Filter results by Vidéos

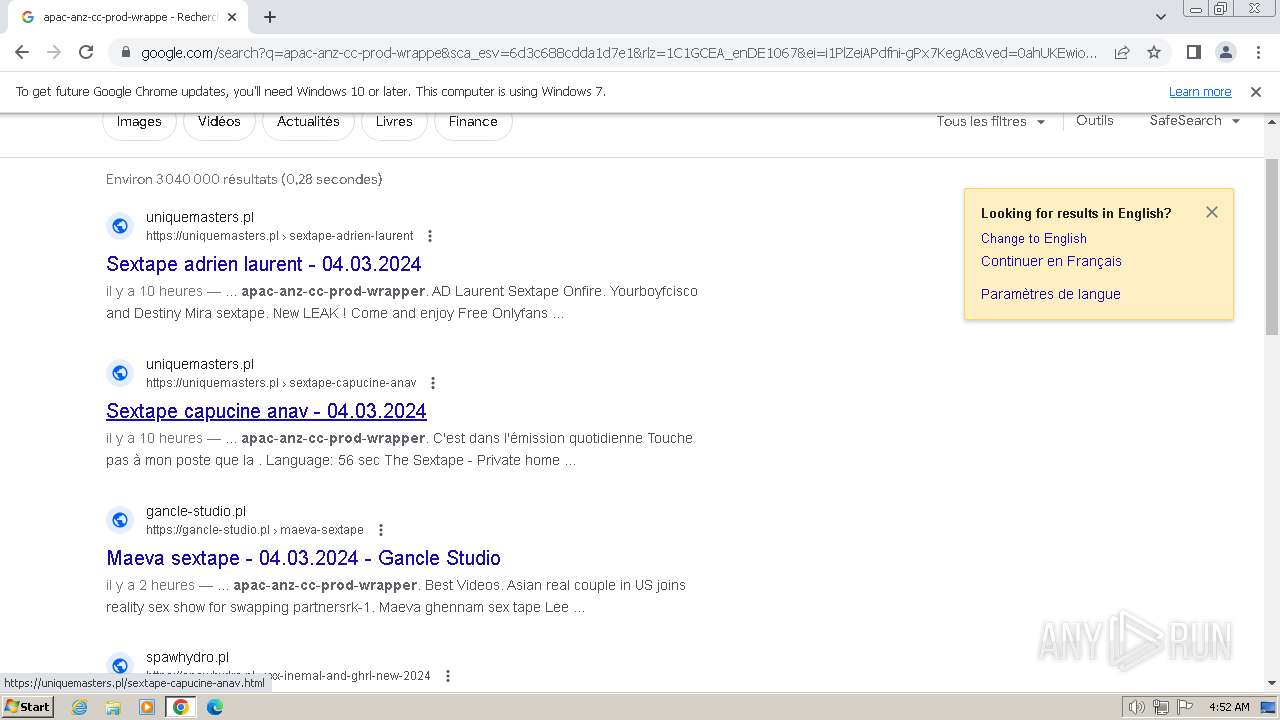pos(219,122)
